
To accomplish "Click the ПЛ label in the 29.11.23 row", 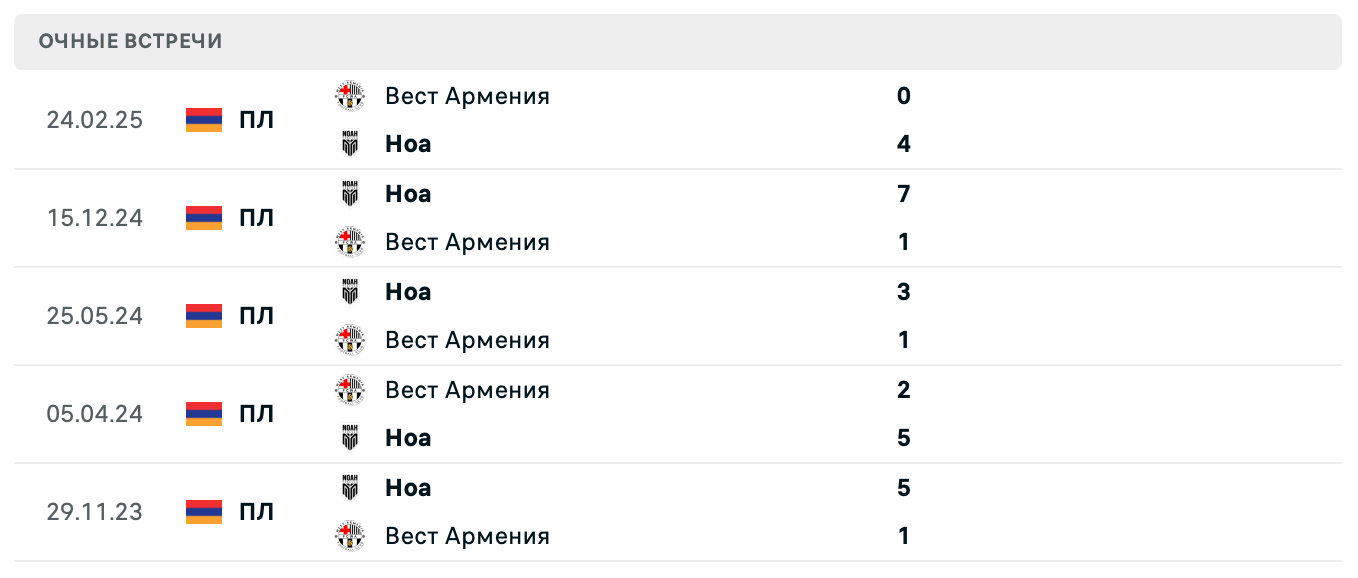I will coord(259,512).
